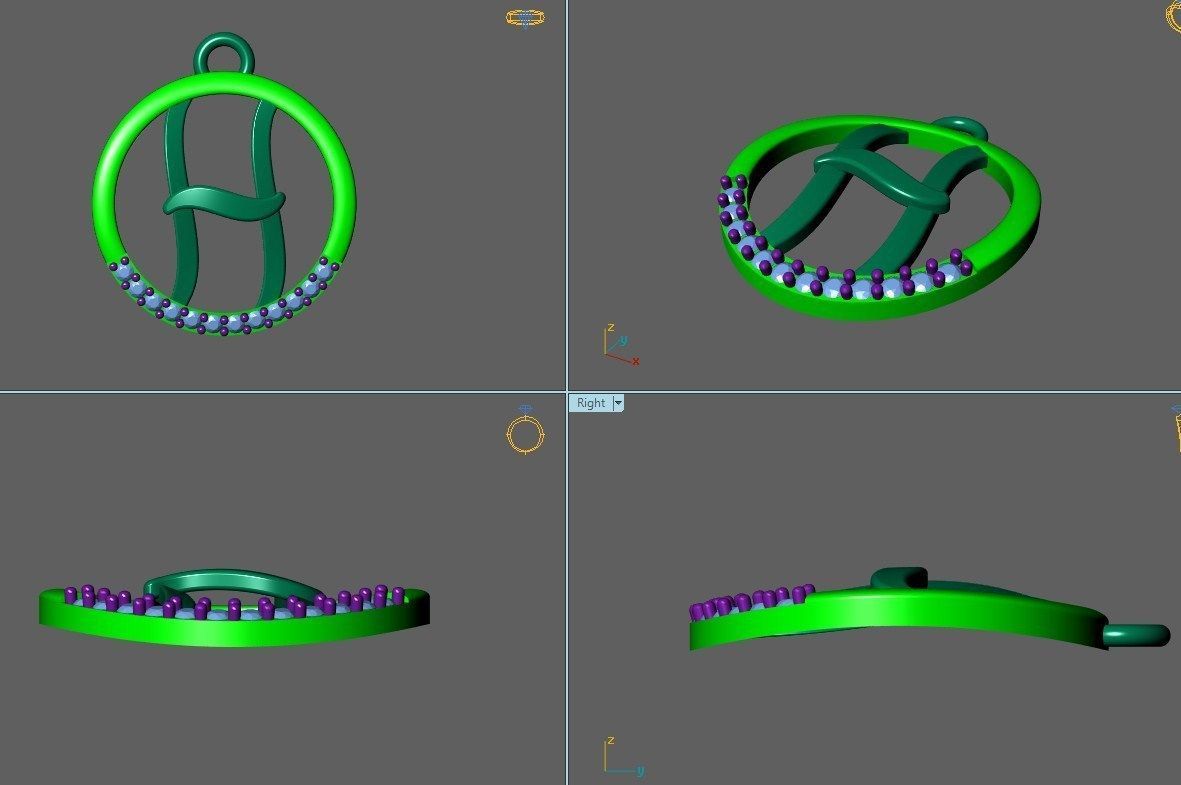This screenshot has width=1181, height=785.
Task: Click the XYZ axis gizmo in the perspective viewport
Action: click(621, 345)
